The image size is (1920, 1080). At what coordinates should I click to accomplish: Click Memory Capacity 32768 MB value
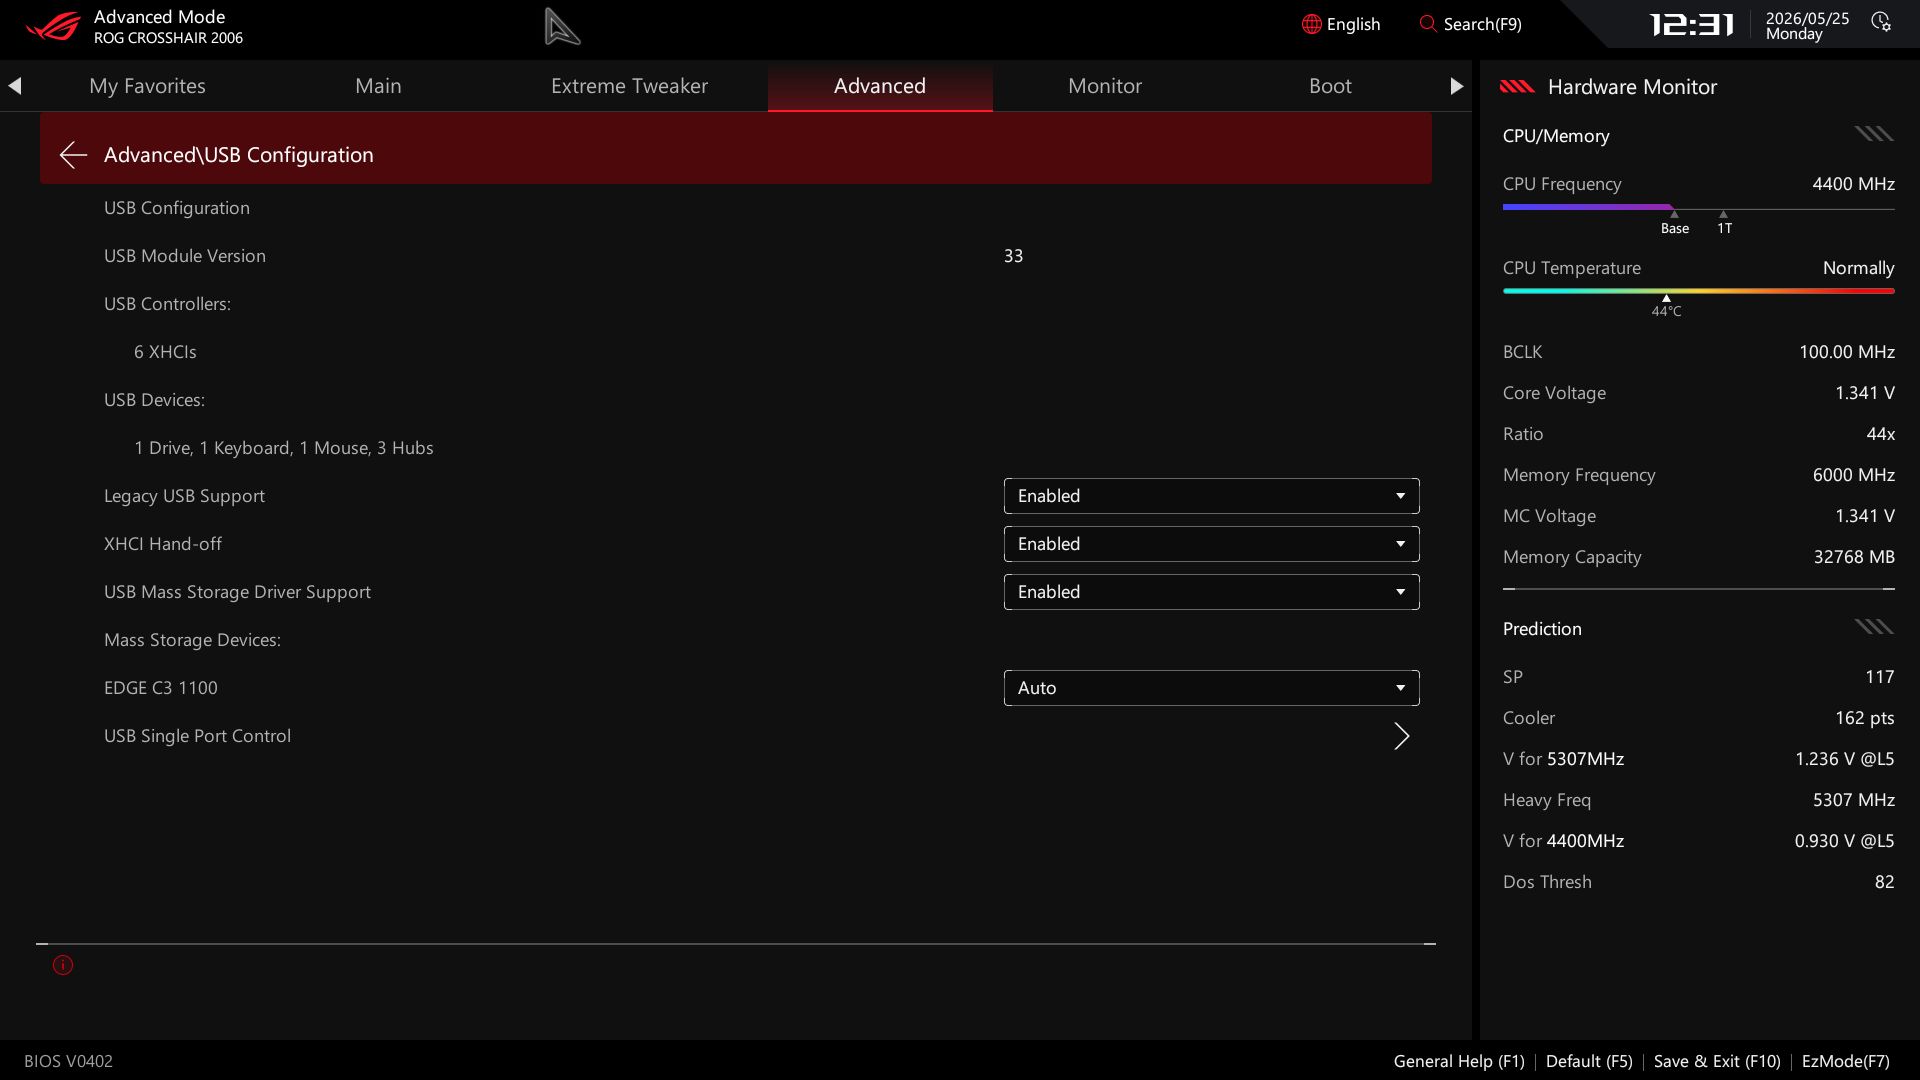[x=1854, y=557]
